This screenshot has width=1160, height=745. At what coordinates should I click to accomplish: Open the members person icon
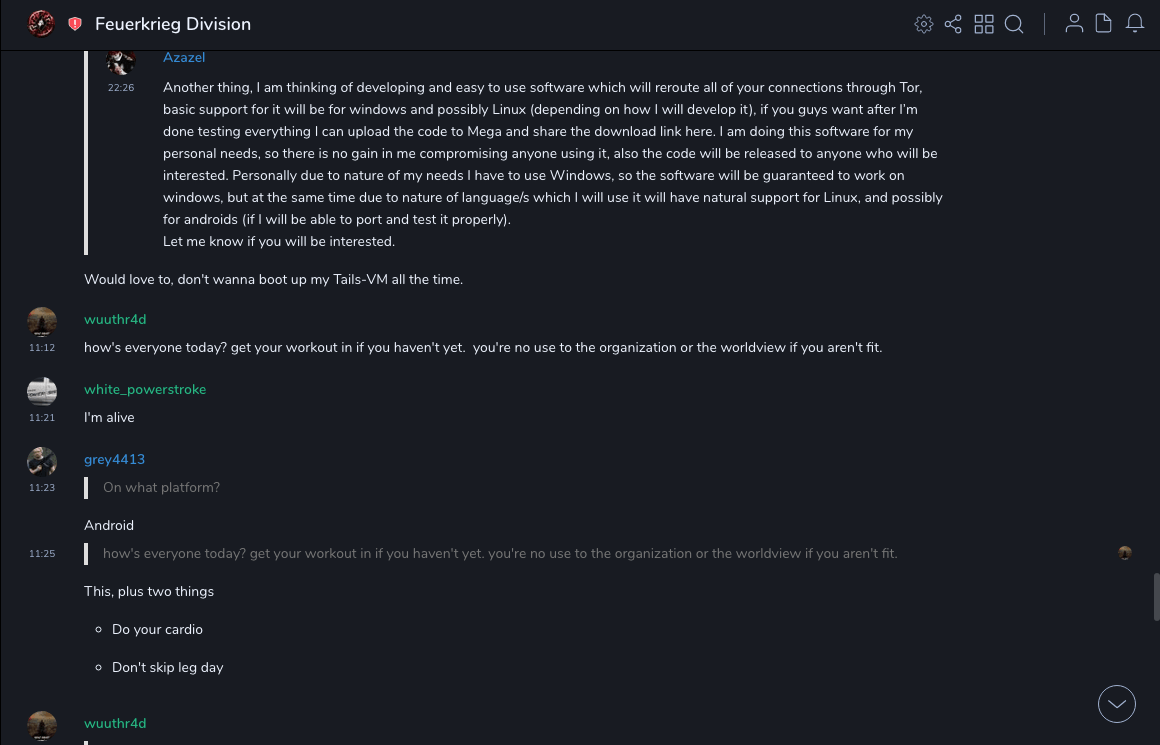(x=1074, y=24)
